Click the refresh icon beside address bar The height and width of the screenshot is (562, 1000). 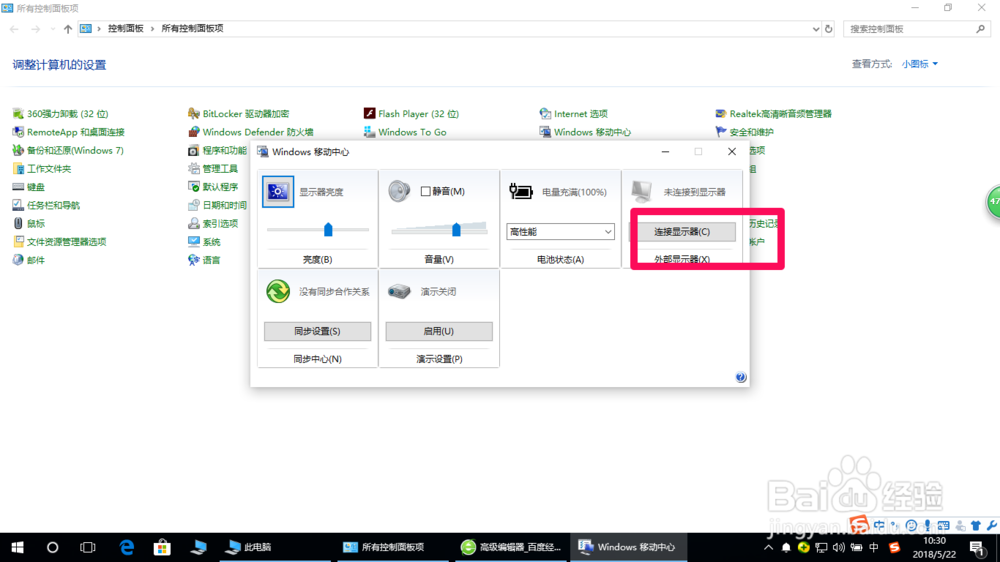click(x=828, y=29)
